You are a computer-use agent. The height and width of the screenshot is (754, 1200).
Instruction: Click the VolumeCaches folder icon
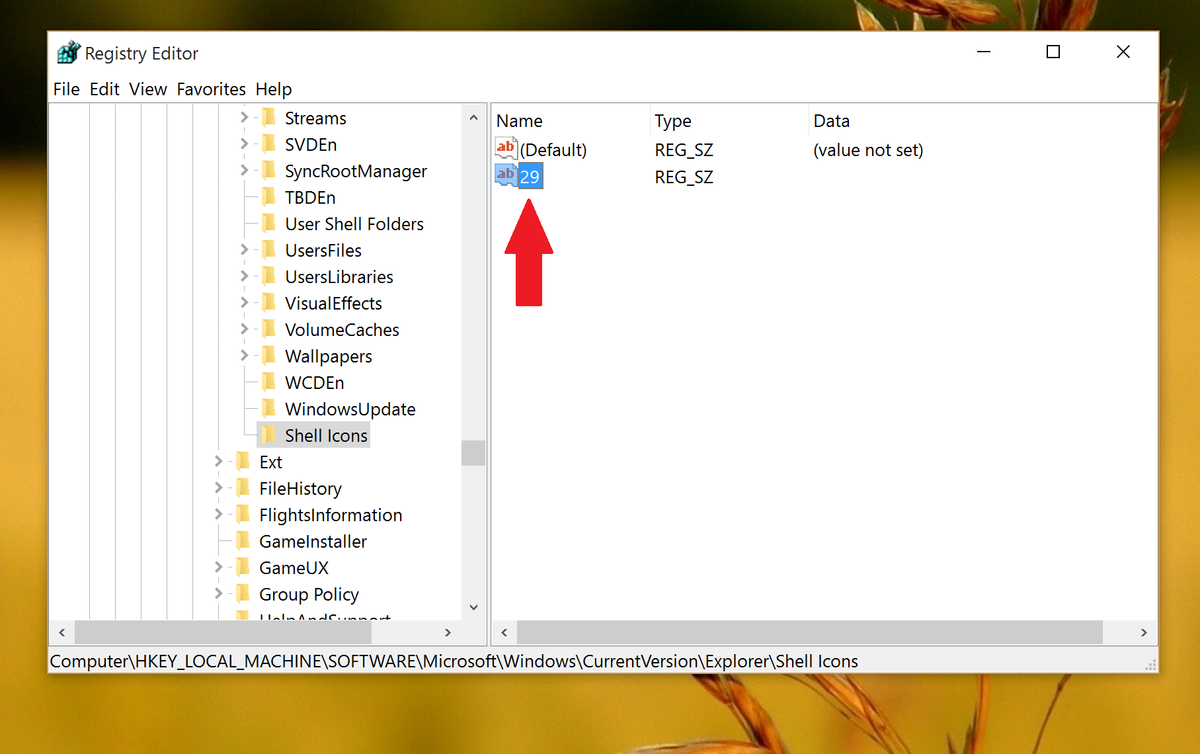point(267,330)
